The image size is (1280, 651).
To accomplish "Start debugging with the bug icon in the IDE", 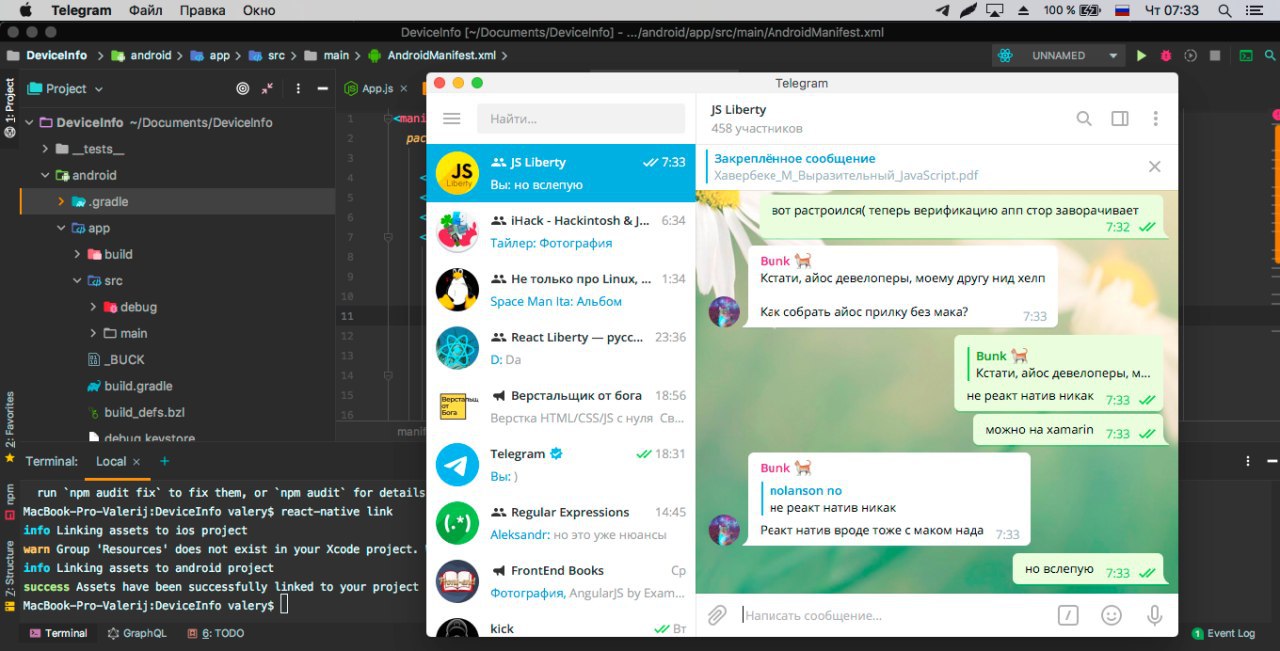I will pyautogui.click(x=1166, y=56).
